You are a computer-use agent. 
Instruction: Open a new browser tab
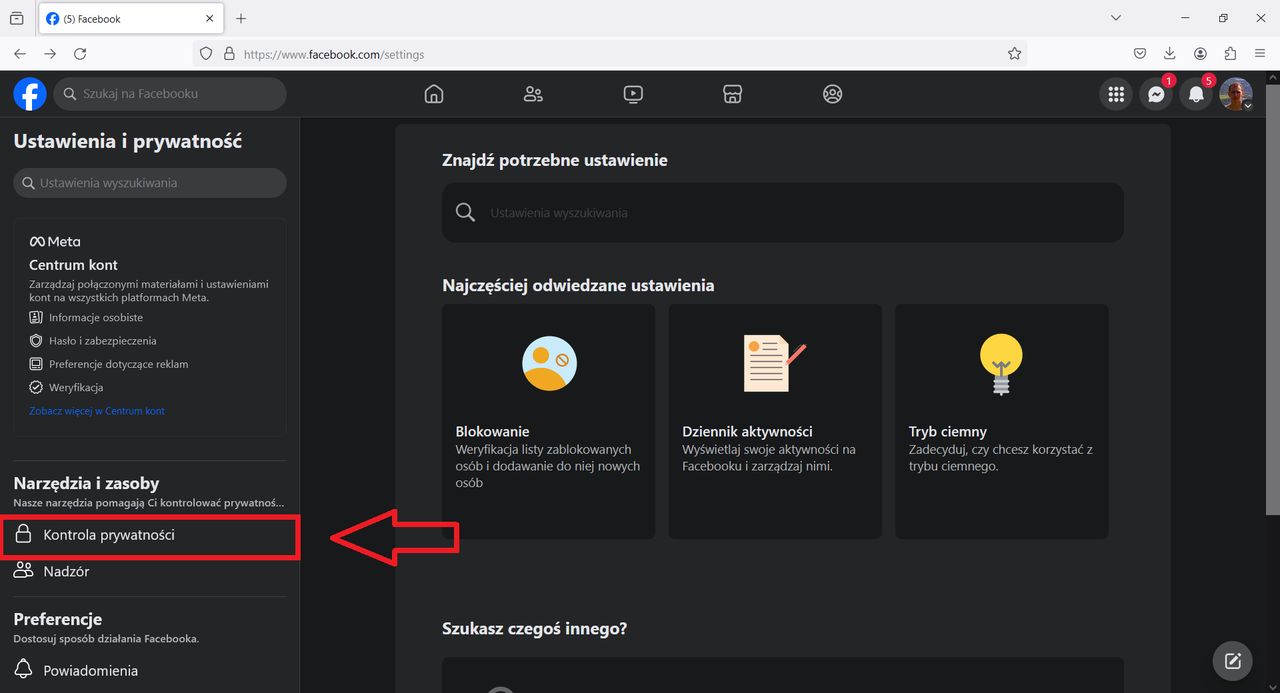[x=241, y=18]
